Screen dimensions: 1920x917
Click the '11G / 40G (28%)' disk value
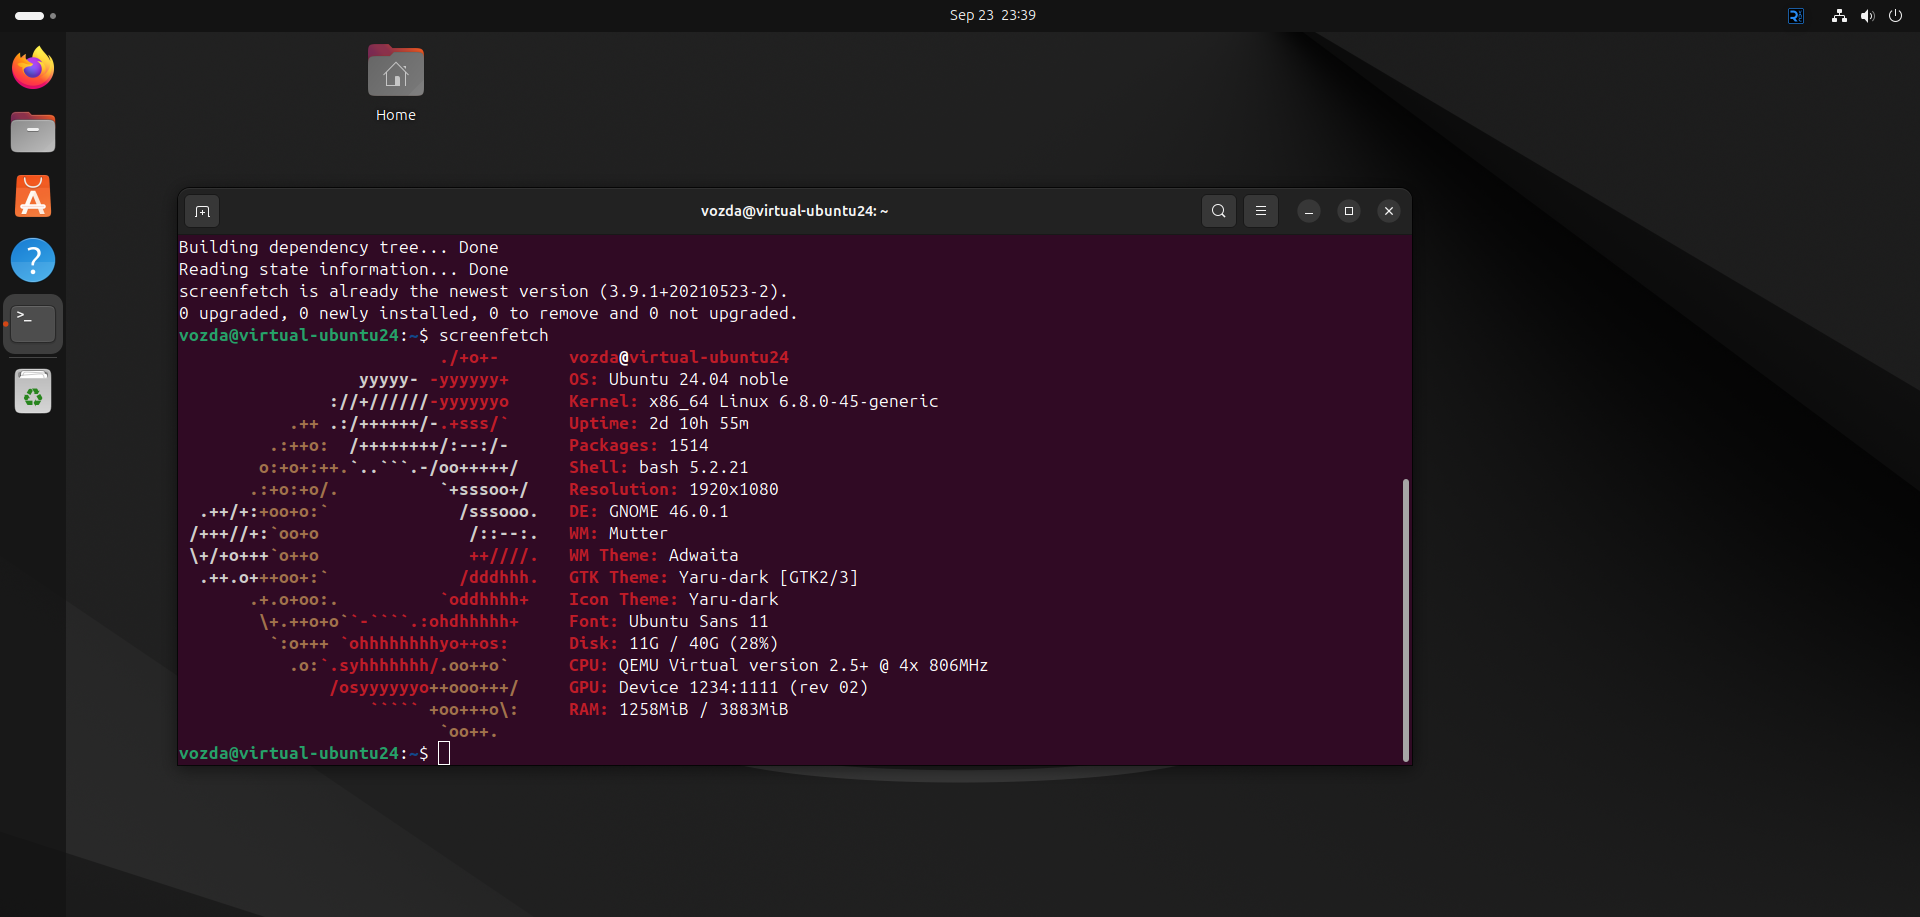703,643
